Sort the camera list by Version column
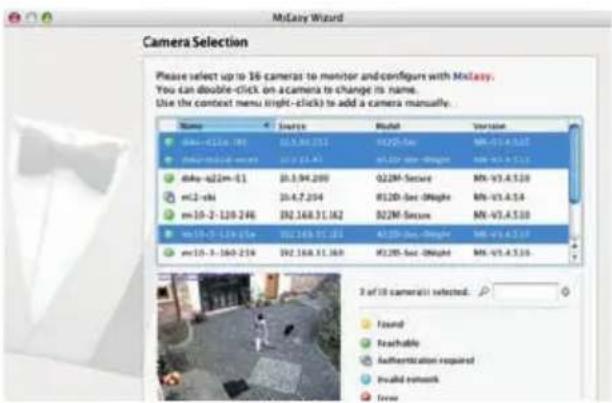Viewport: 612px width, 403px height. pyautogui.click(x=519, y=126)
